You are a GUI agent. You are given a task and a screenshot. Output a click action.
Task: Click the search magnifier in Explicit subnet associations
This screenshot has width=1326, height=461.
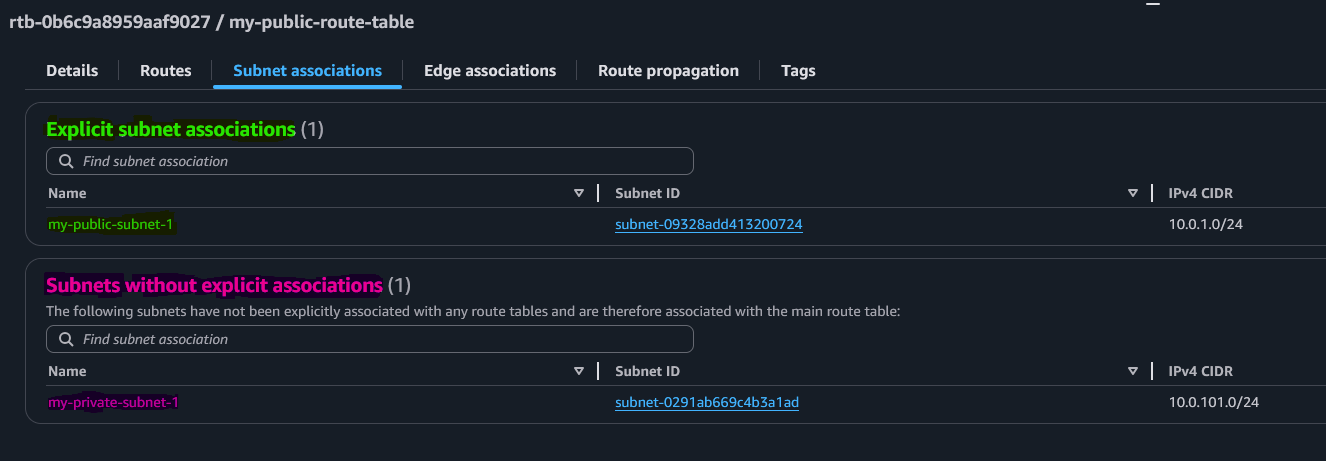coord(66,161)
